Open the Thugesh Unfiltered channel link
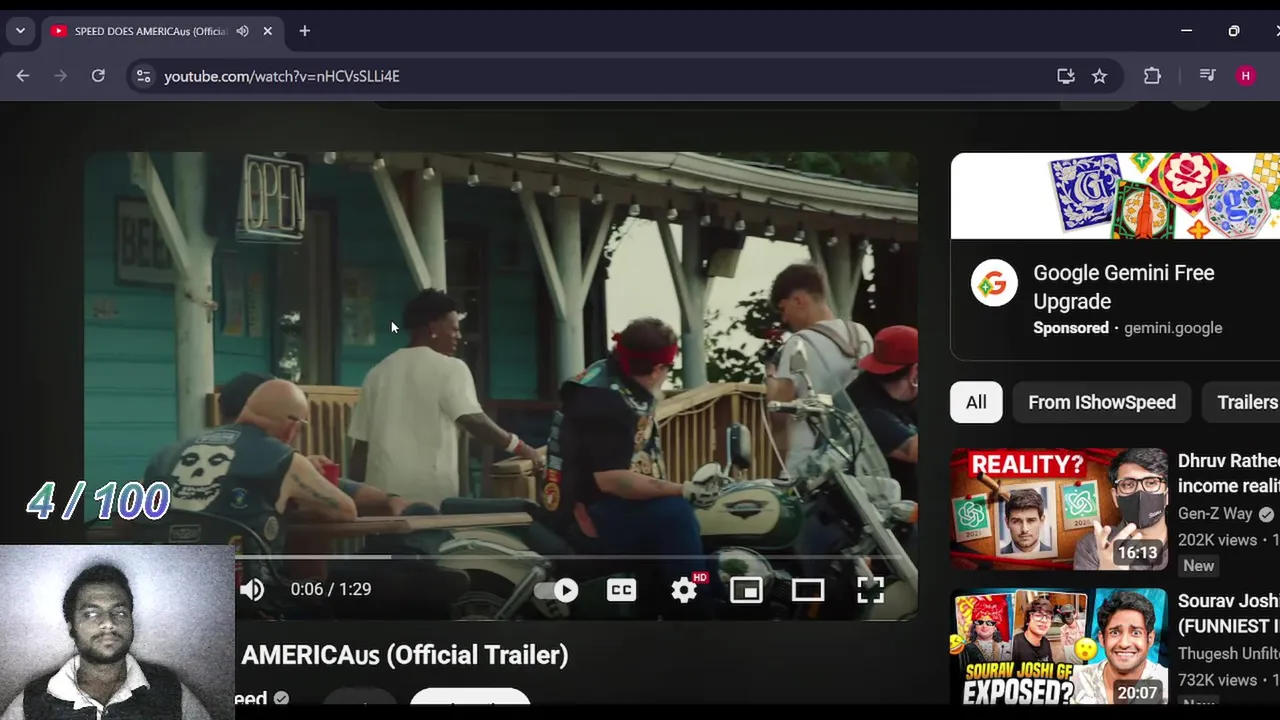Screen dimensions: 1280x720 pos(1228,653)
